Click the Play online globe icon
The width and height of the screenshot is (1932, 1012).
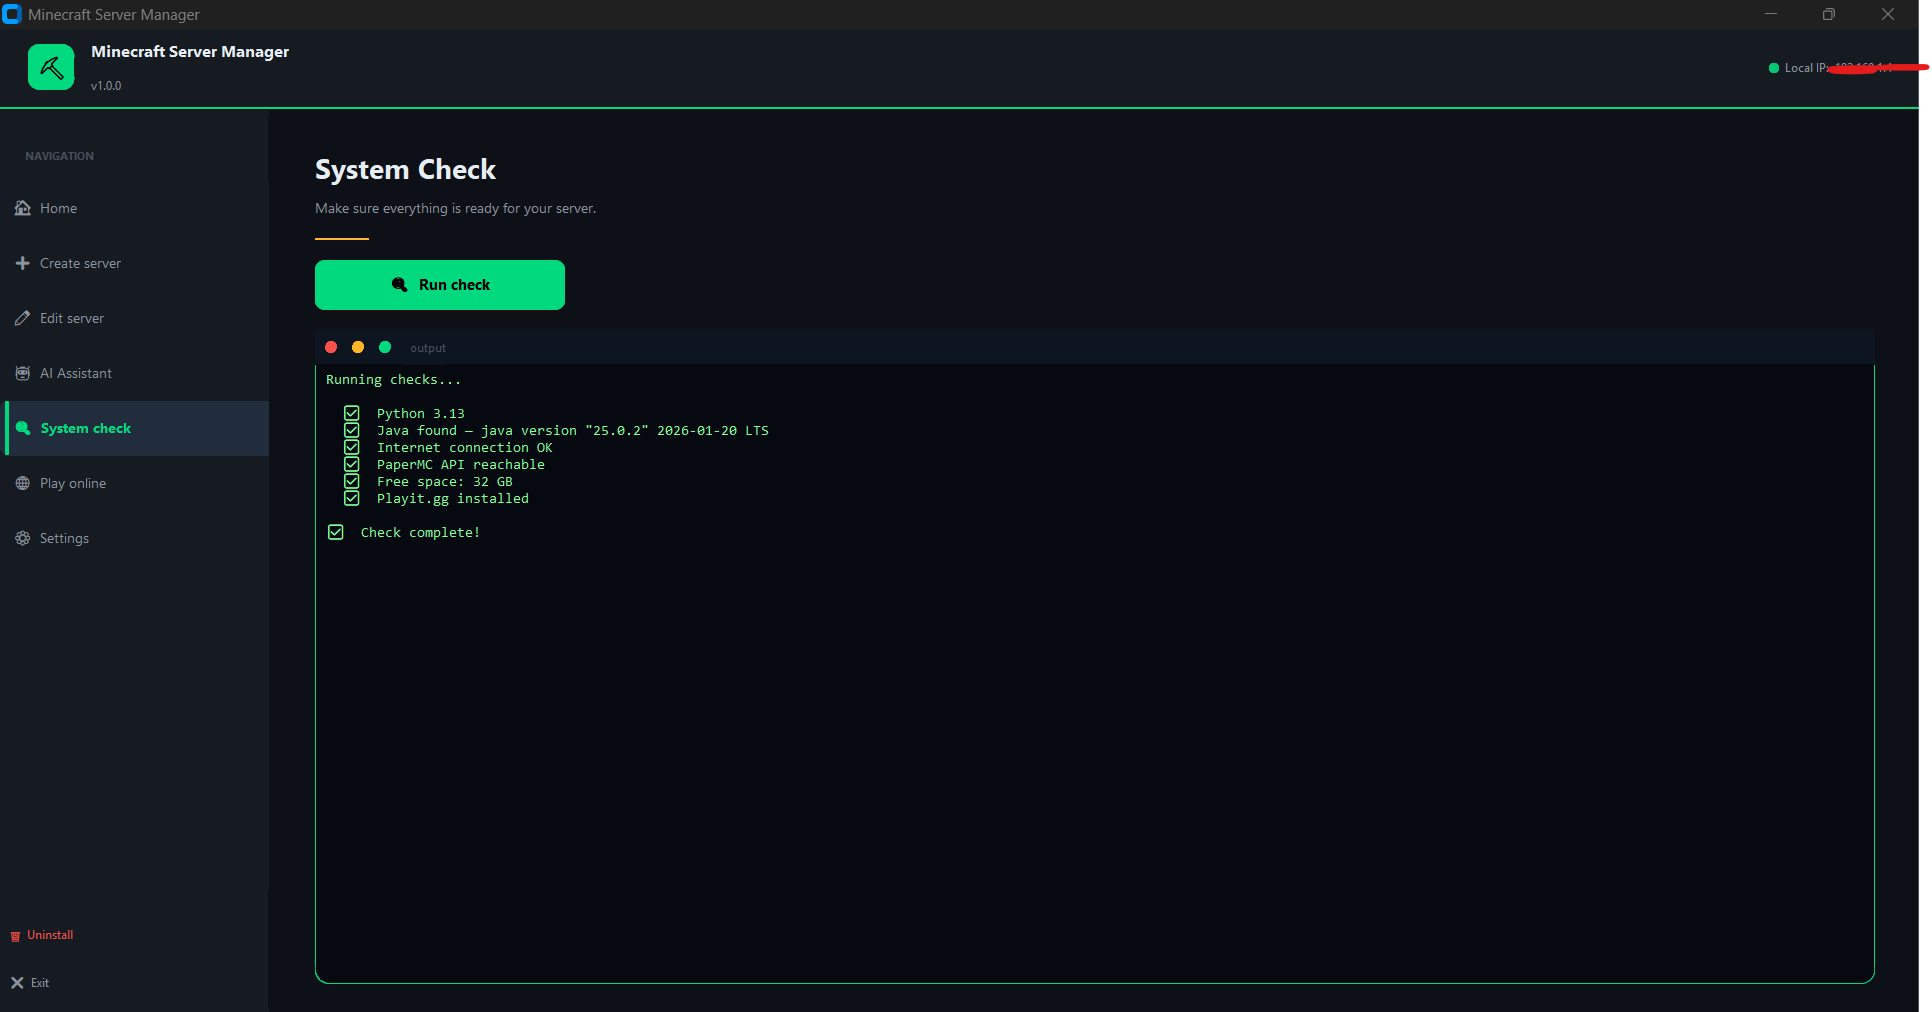tap(23, 483)
